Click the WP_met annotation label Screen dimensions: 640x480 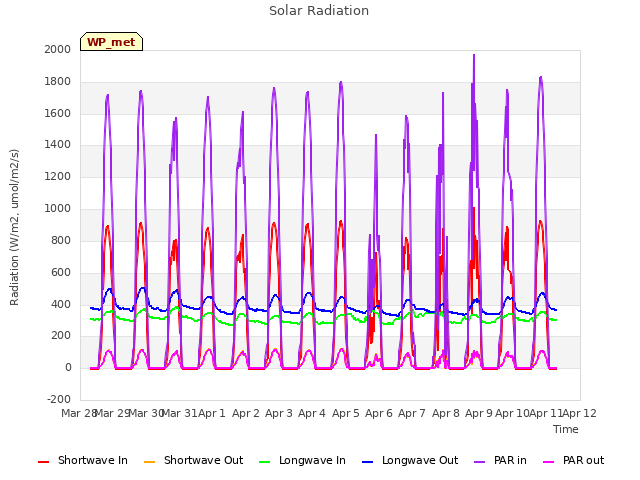[x=111, y=42]
